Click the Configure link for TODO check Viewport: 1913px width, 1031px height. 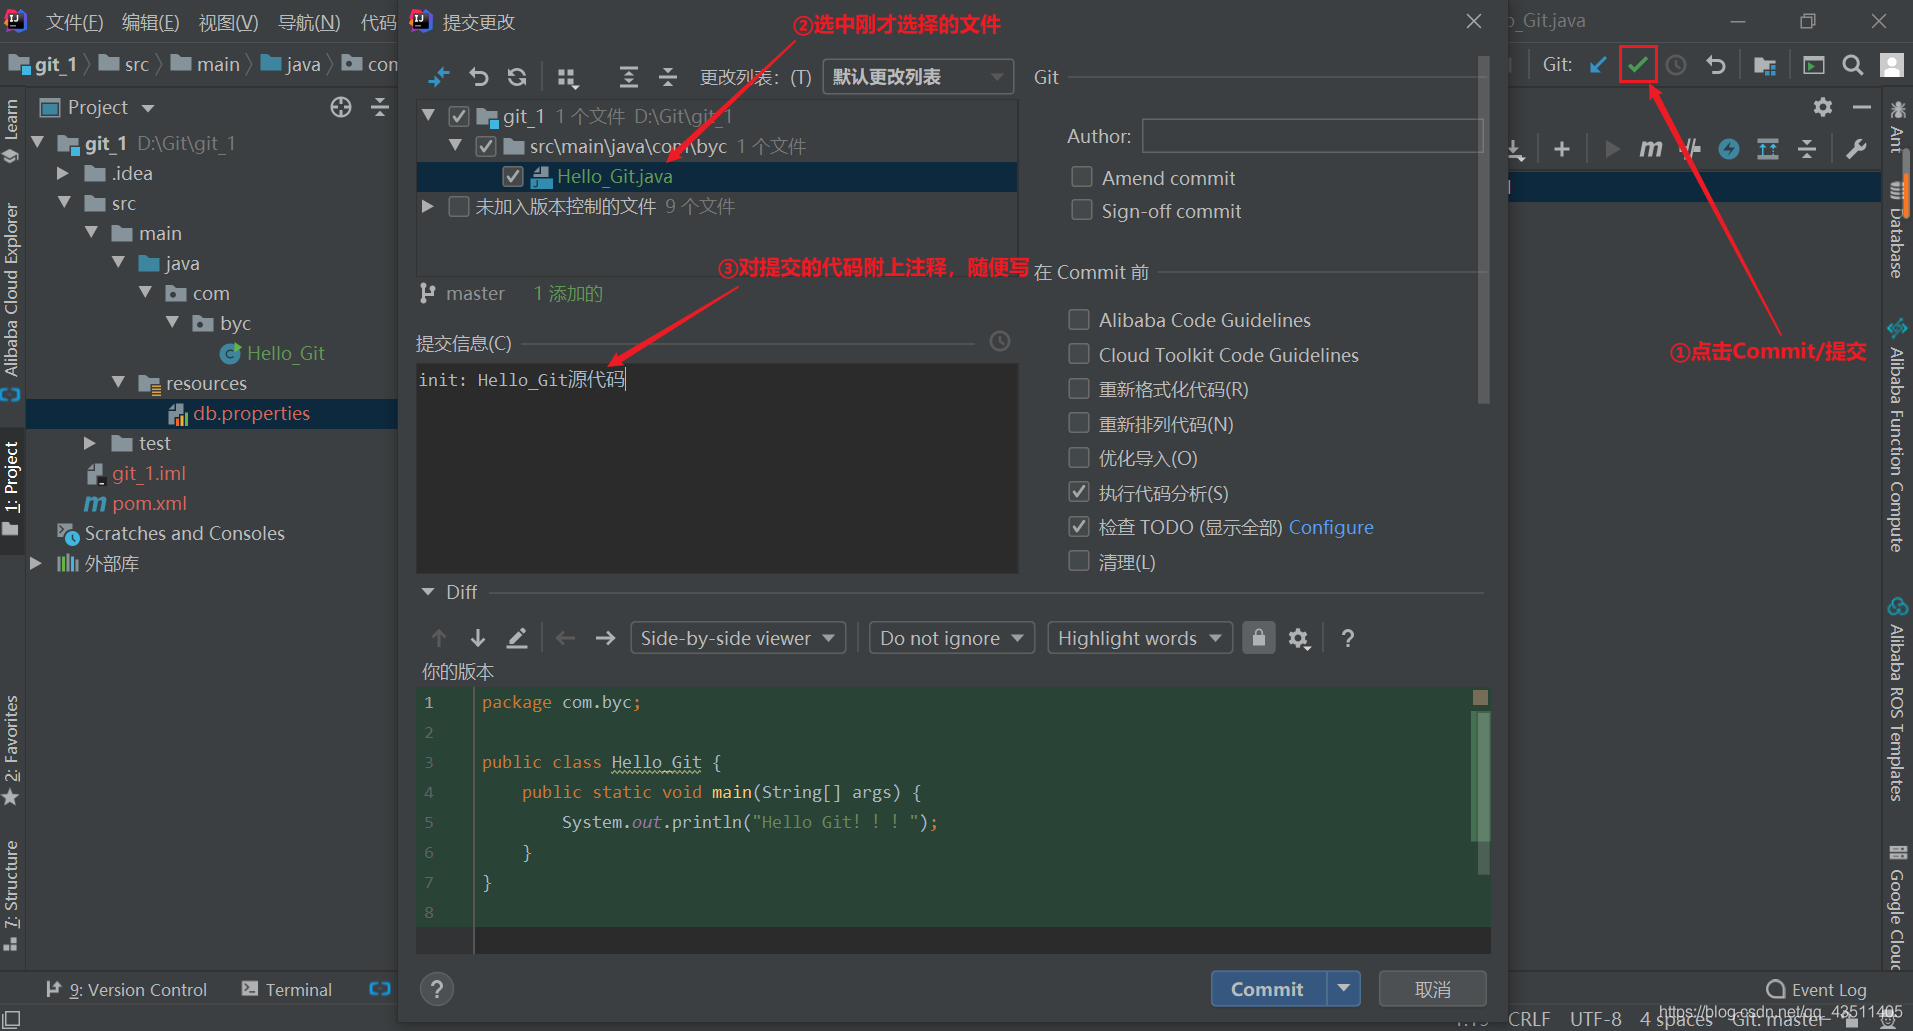tap(1330, 527)
